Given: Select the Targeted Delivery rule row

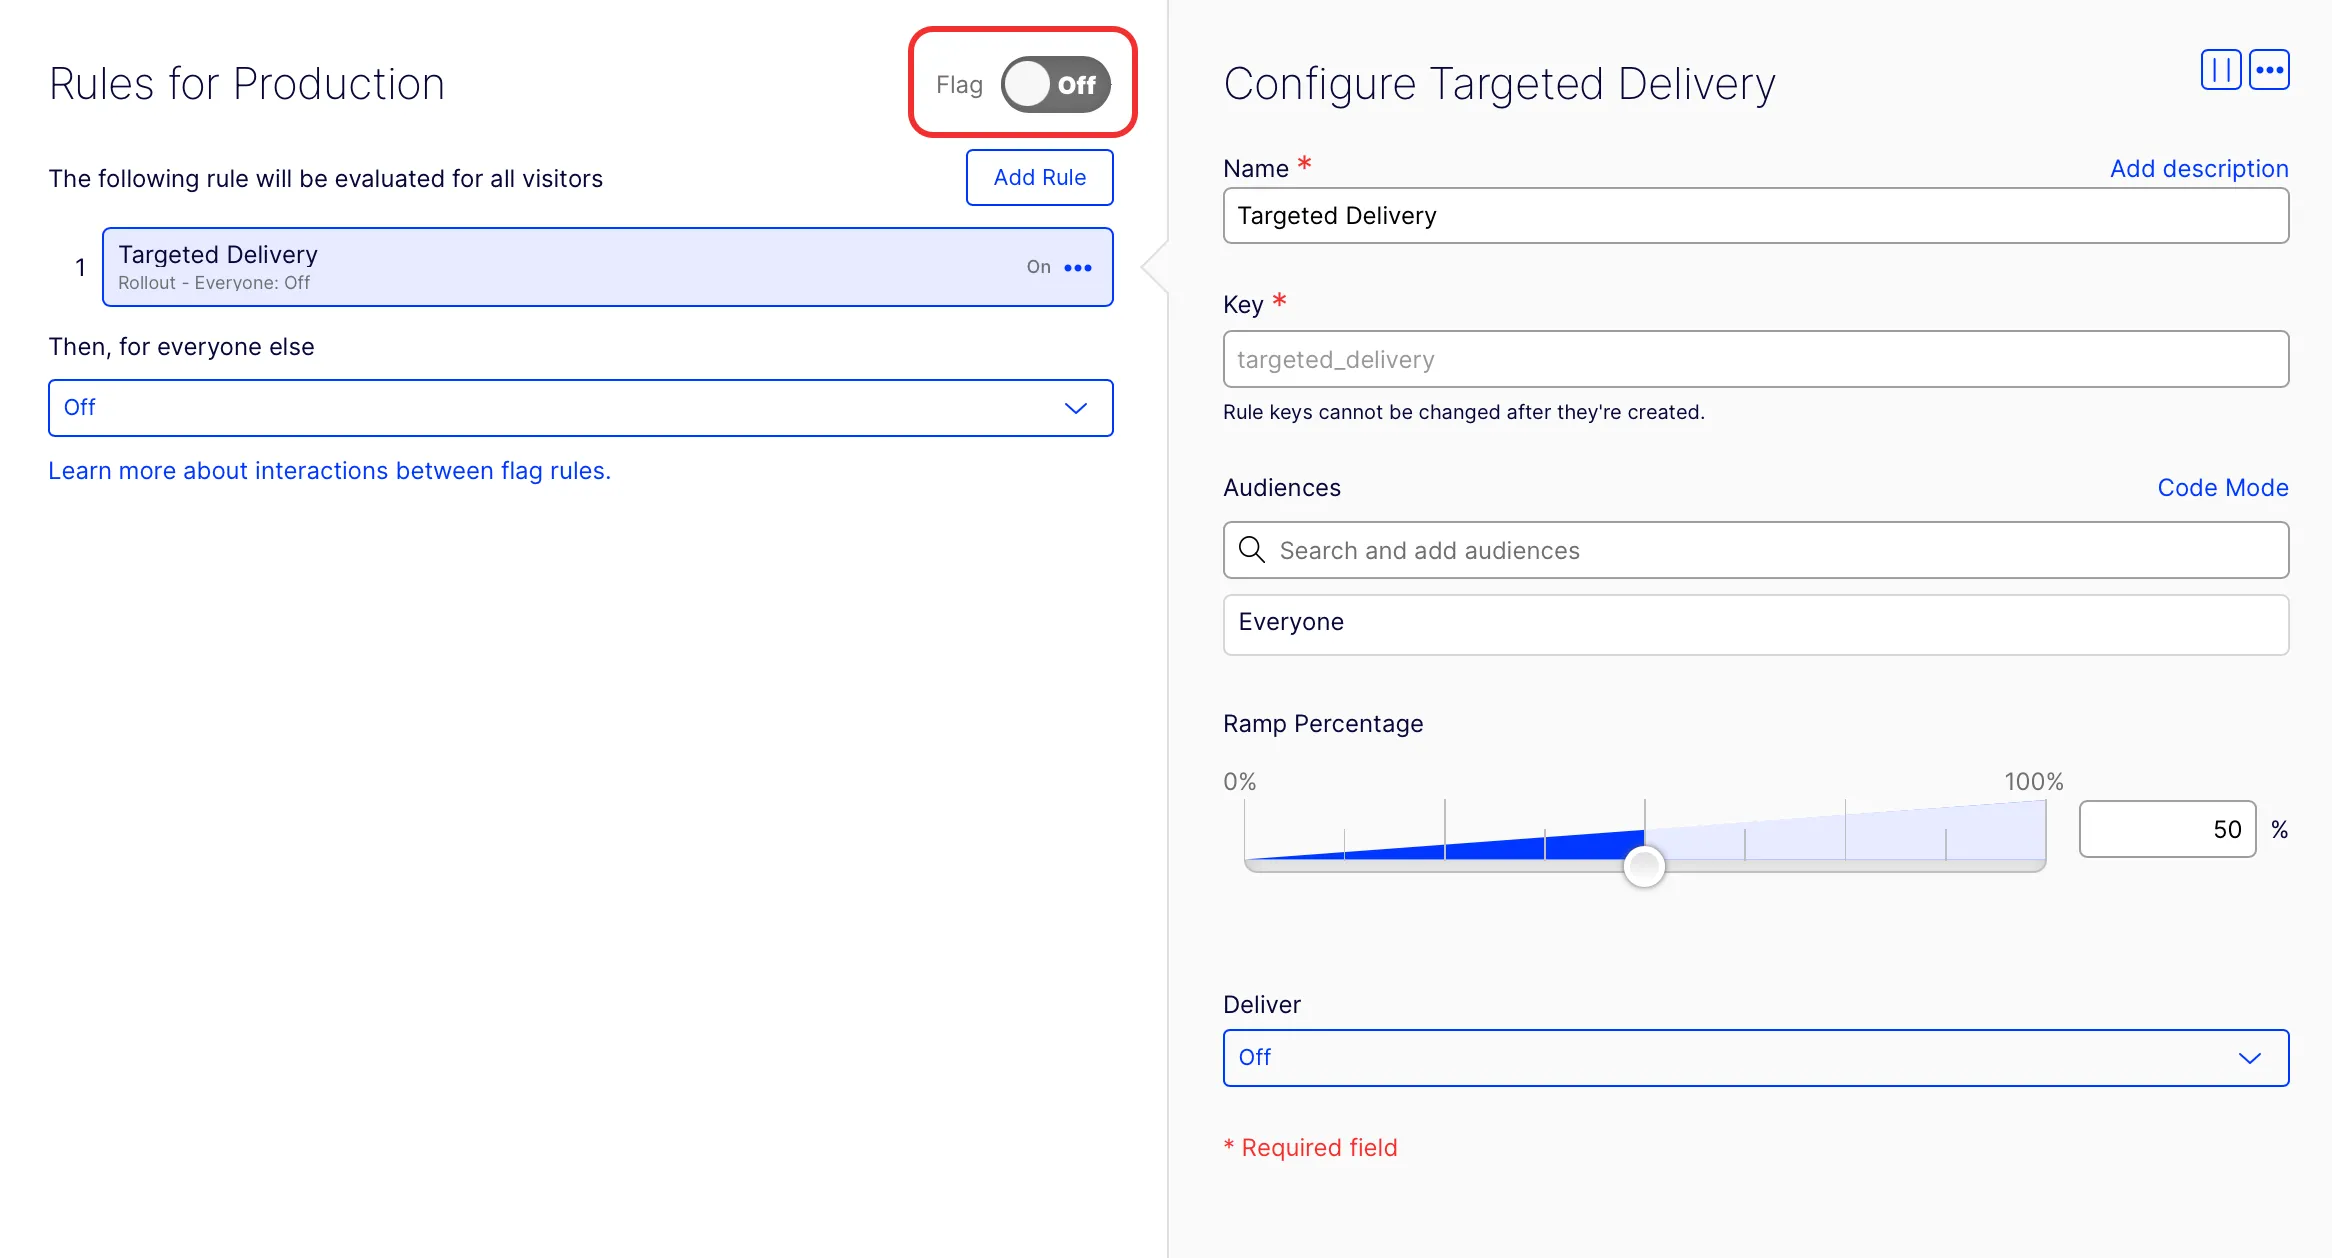Looking at the screenshot, I should pyautogui.click(x=607, y=267).
